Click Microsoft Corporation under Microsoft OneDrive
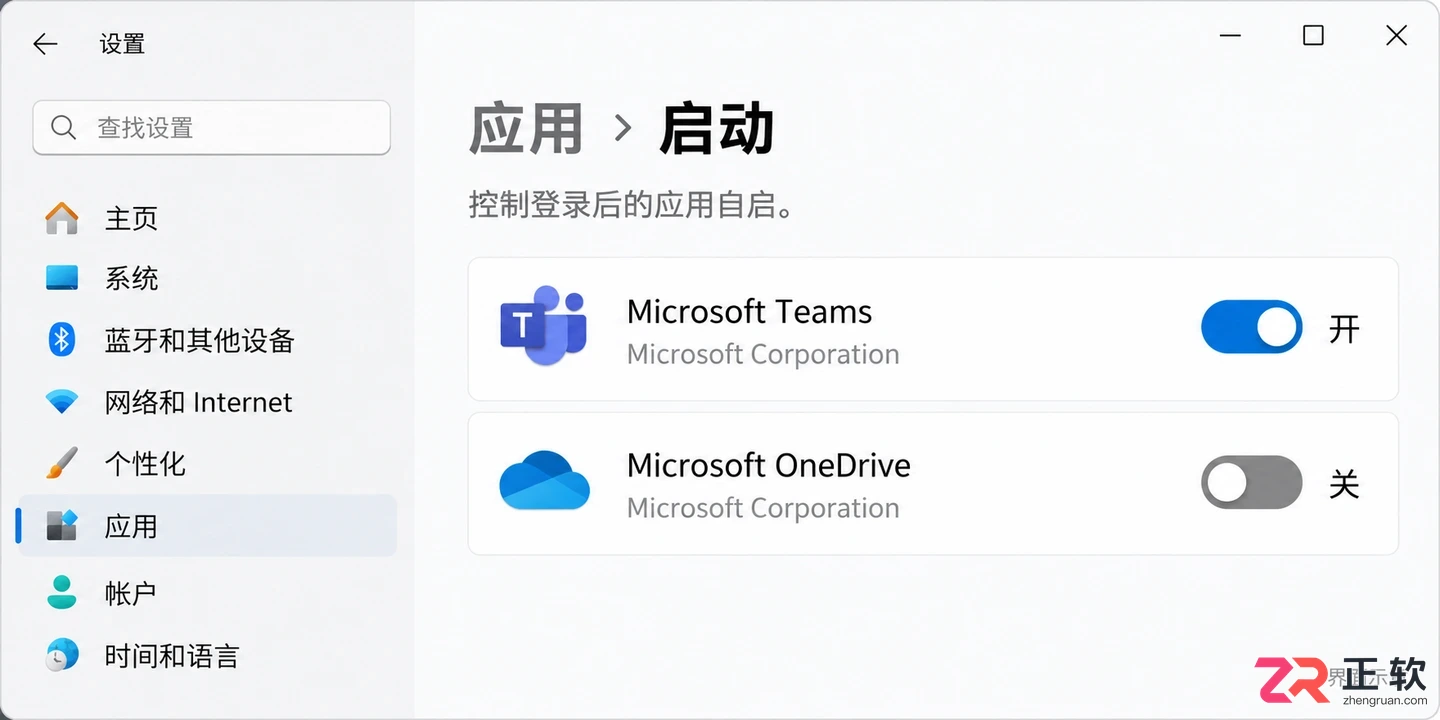This screenshot has width=1440, height=720. click(763, 508)
